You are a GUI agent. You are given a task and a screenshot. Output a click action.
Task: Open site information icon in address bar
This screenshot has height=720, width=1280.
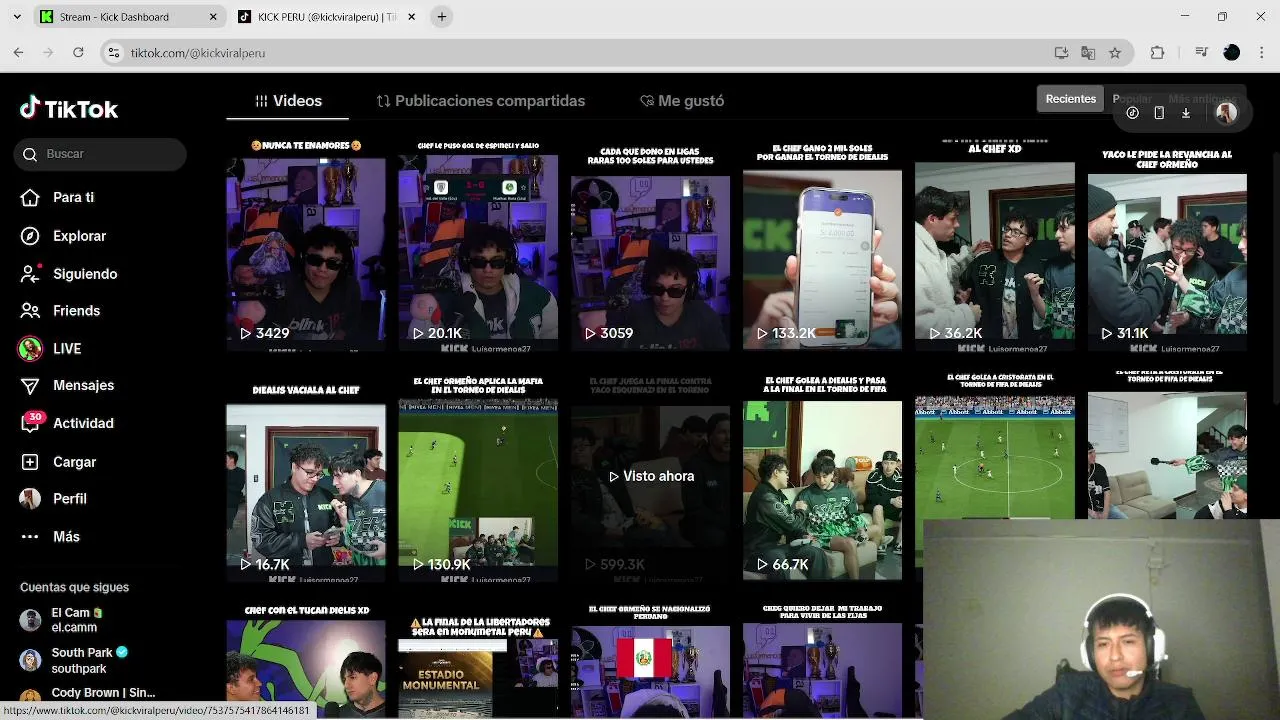coord(114,53)
